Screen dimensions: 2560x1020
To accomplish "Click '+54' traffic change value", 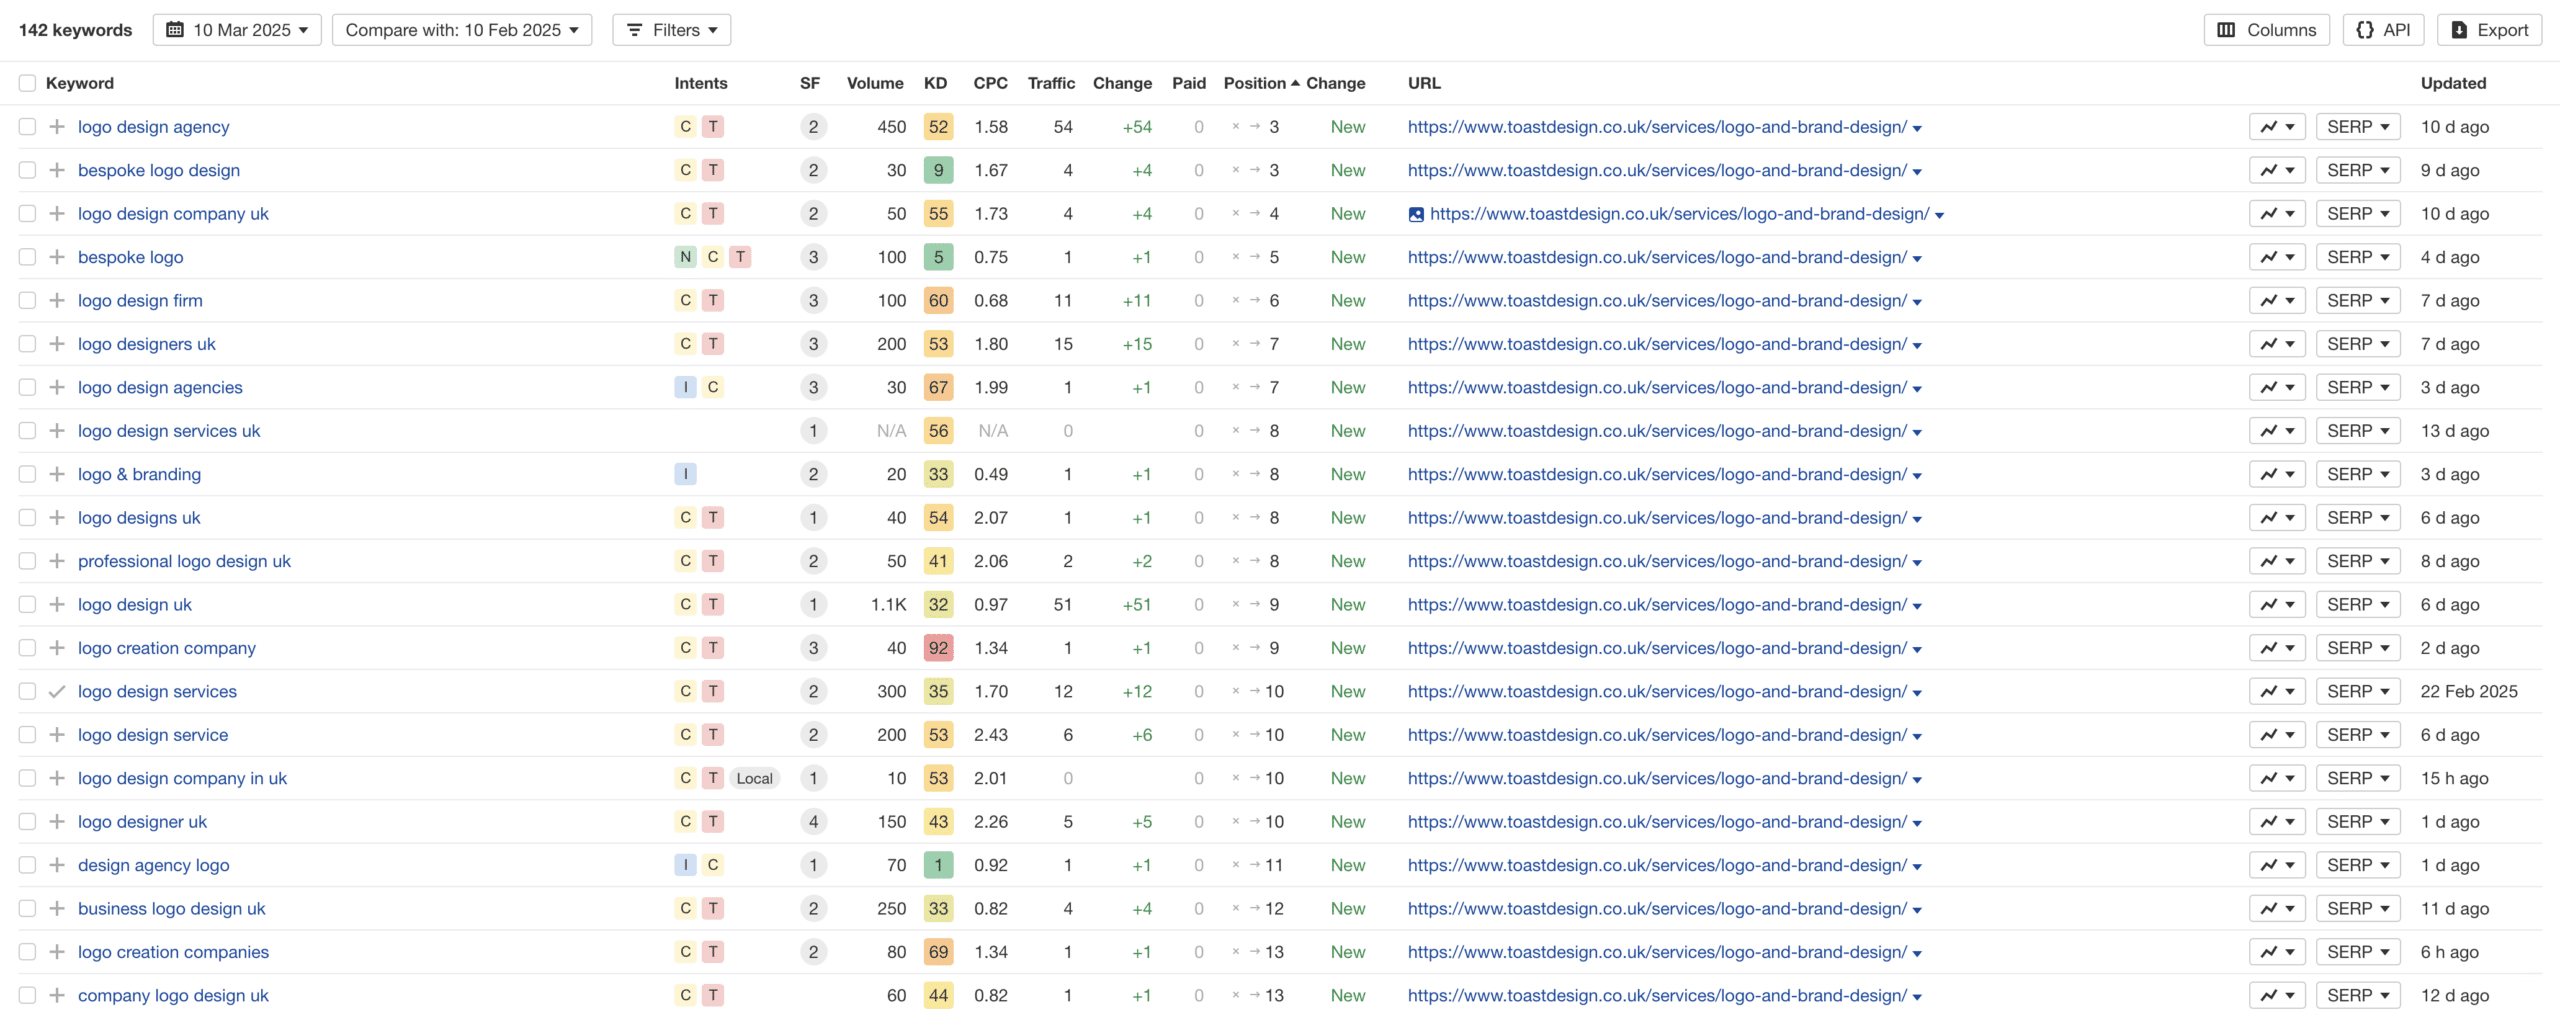I will tap(1137, 127).
